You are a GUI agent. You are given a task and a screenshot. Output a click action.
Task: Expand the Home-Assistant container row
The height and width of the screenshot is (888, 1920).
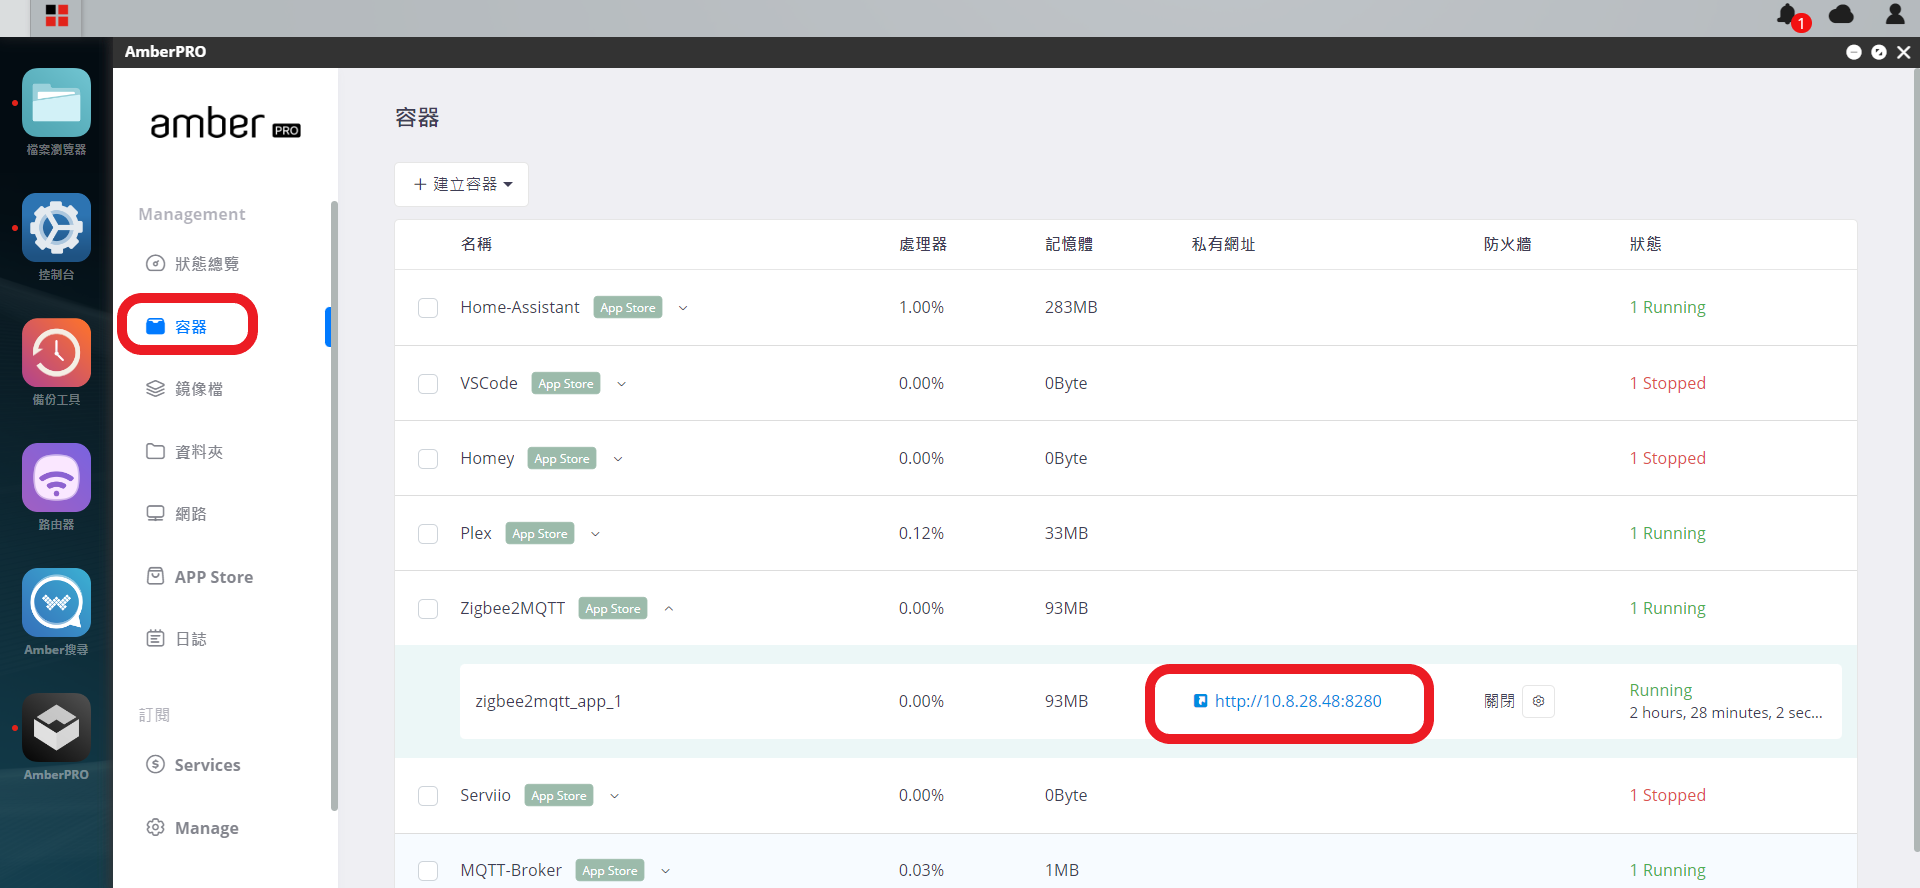(x=683, y=308)
